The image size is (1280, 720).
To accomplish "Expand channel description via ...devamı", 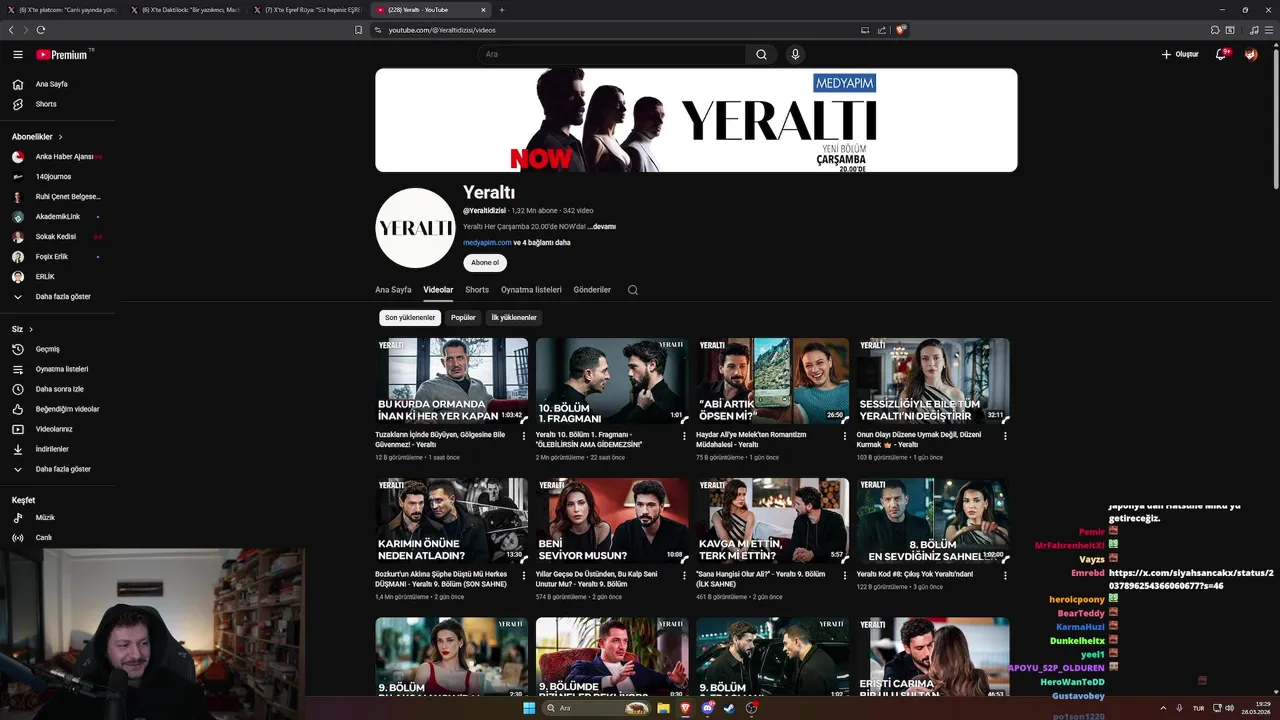I will (602, 227).
